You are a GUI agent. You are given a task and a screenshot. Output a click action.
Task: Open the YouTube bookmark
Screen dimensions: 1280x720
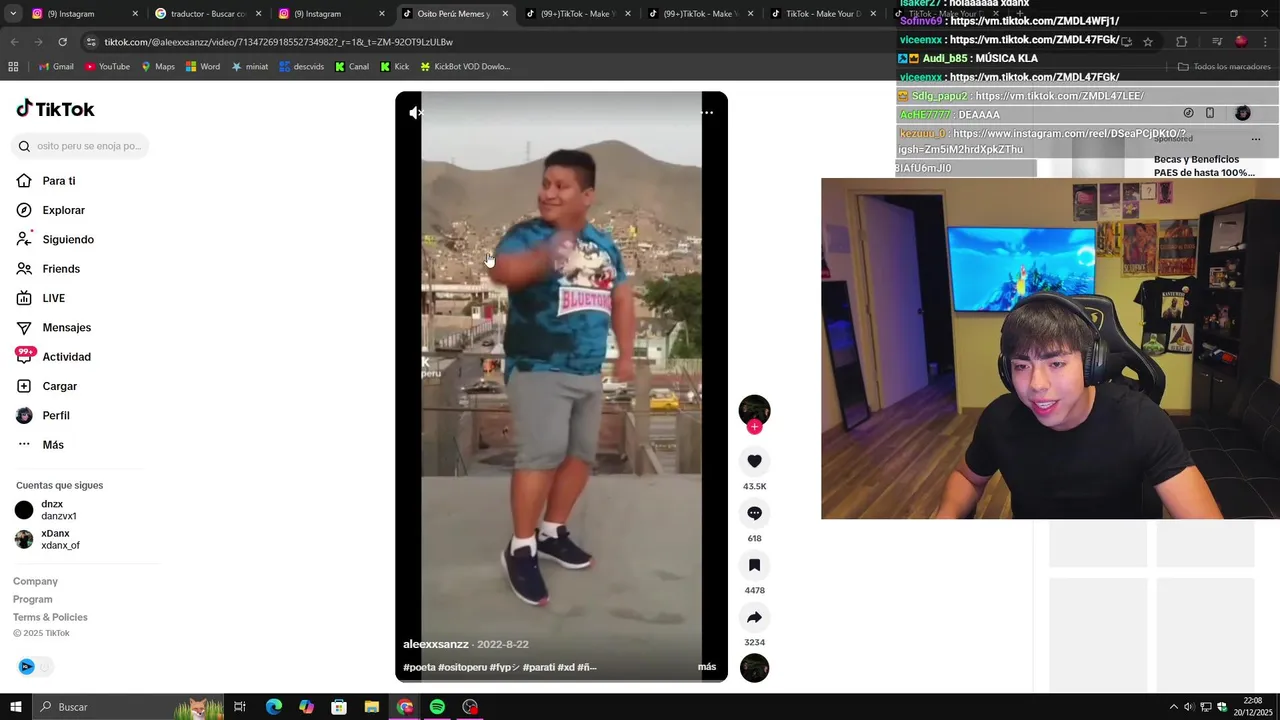107,67
